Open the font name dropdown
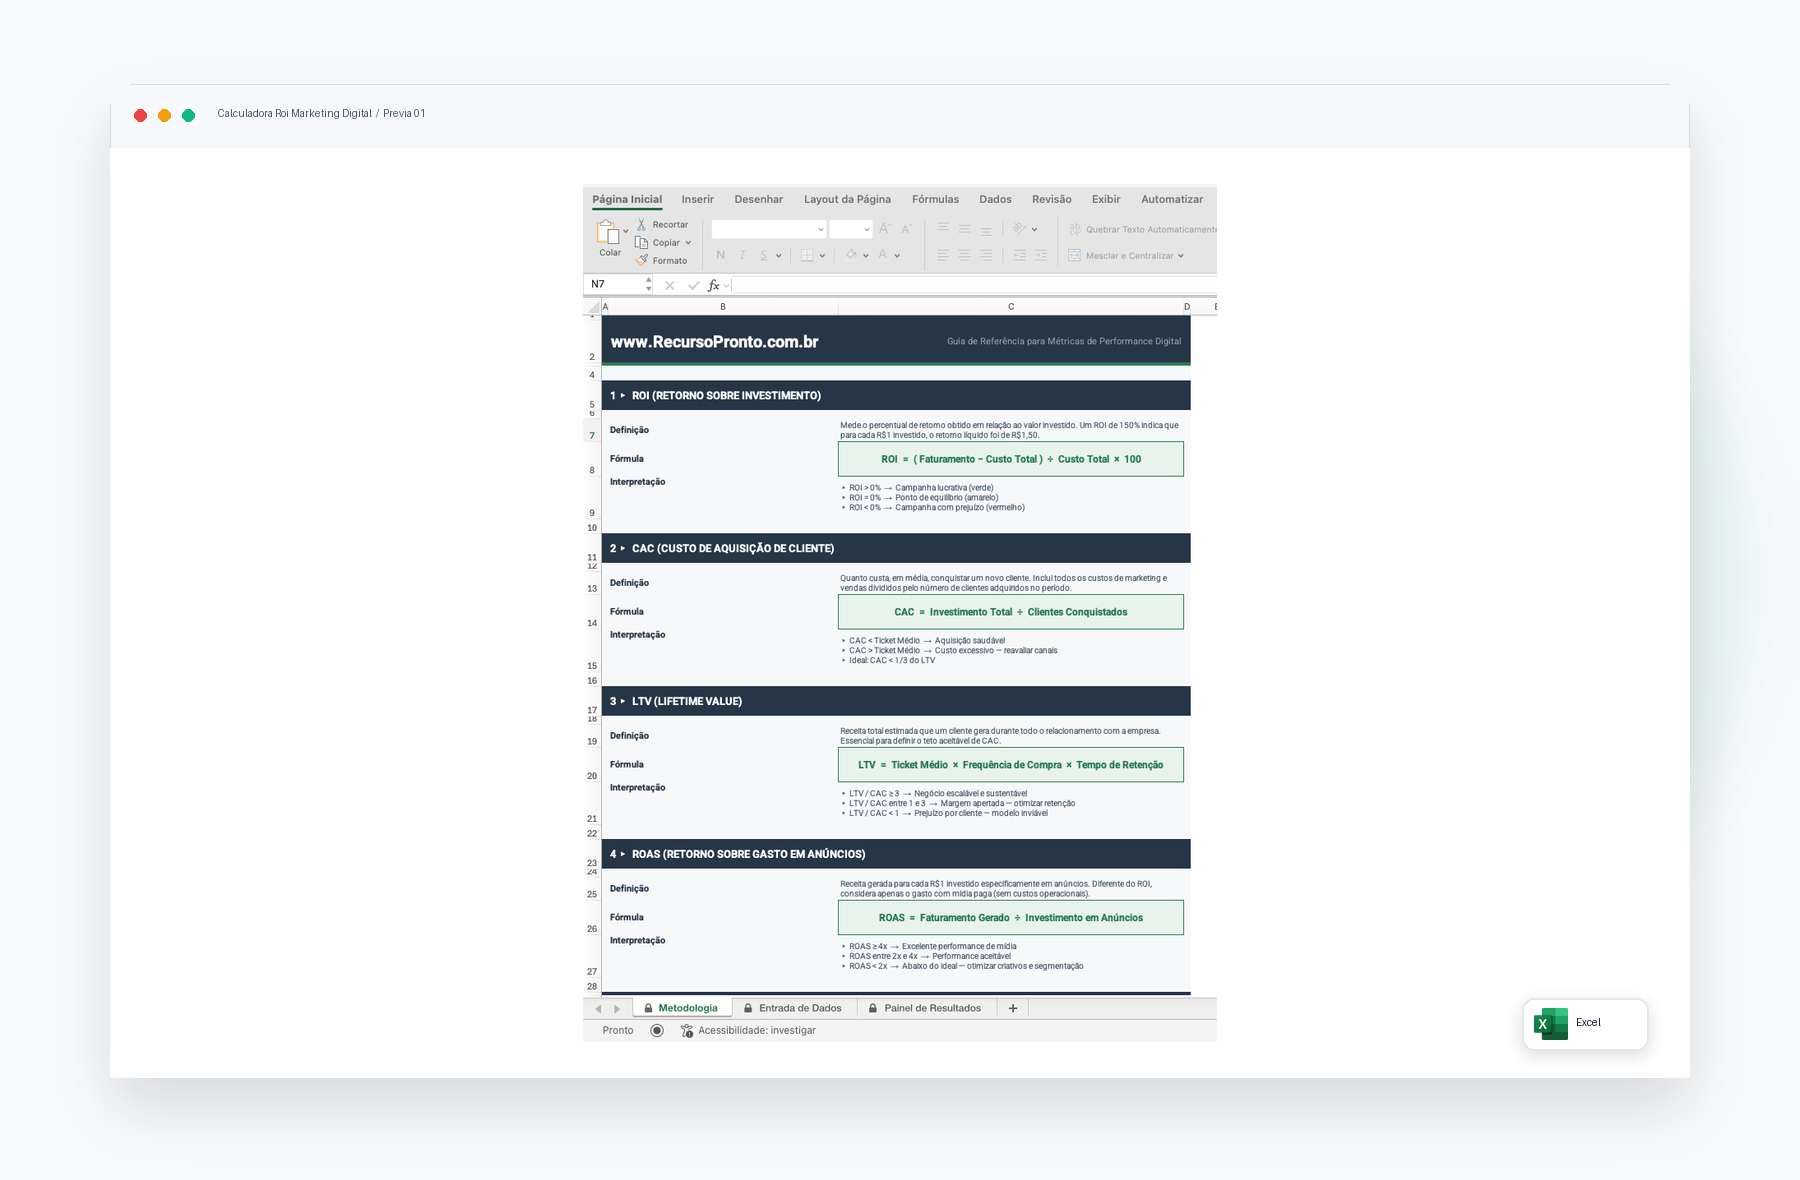This screenshot has width=1800, height=1180. coord(821,229)
